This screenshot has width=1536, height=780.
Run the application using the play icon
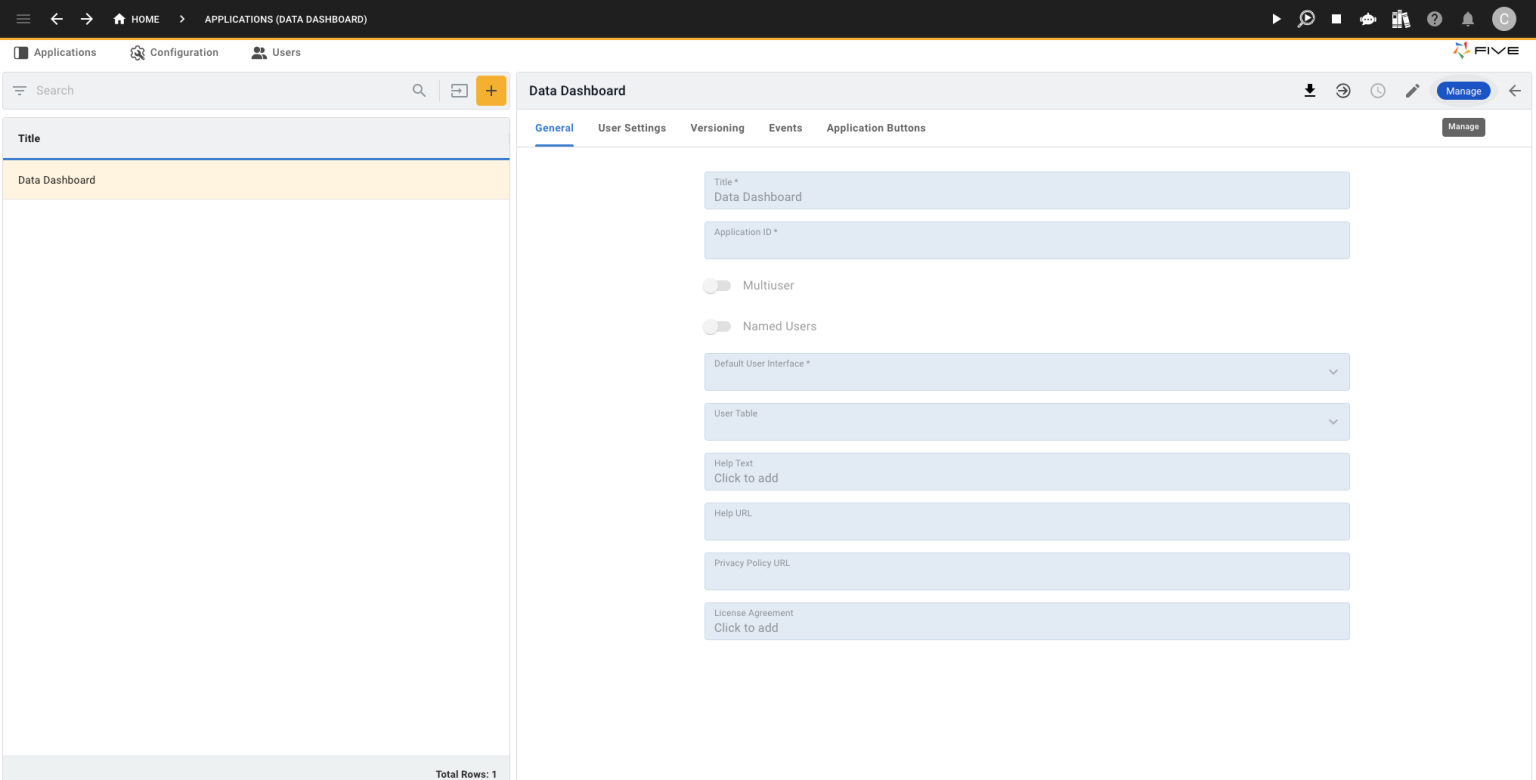(1275, 18)
